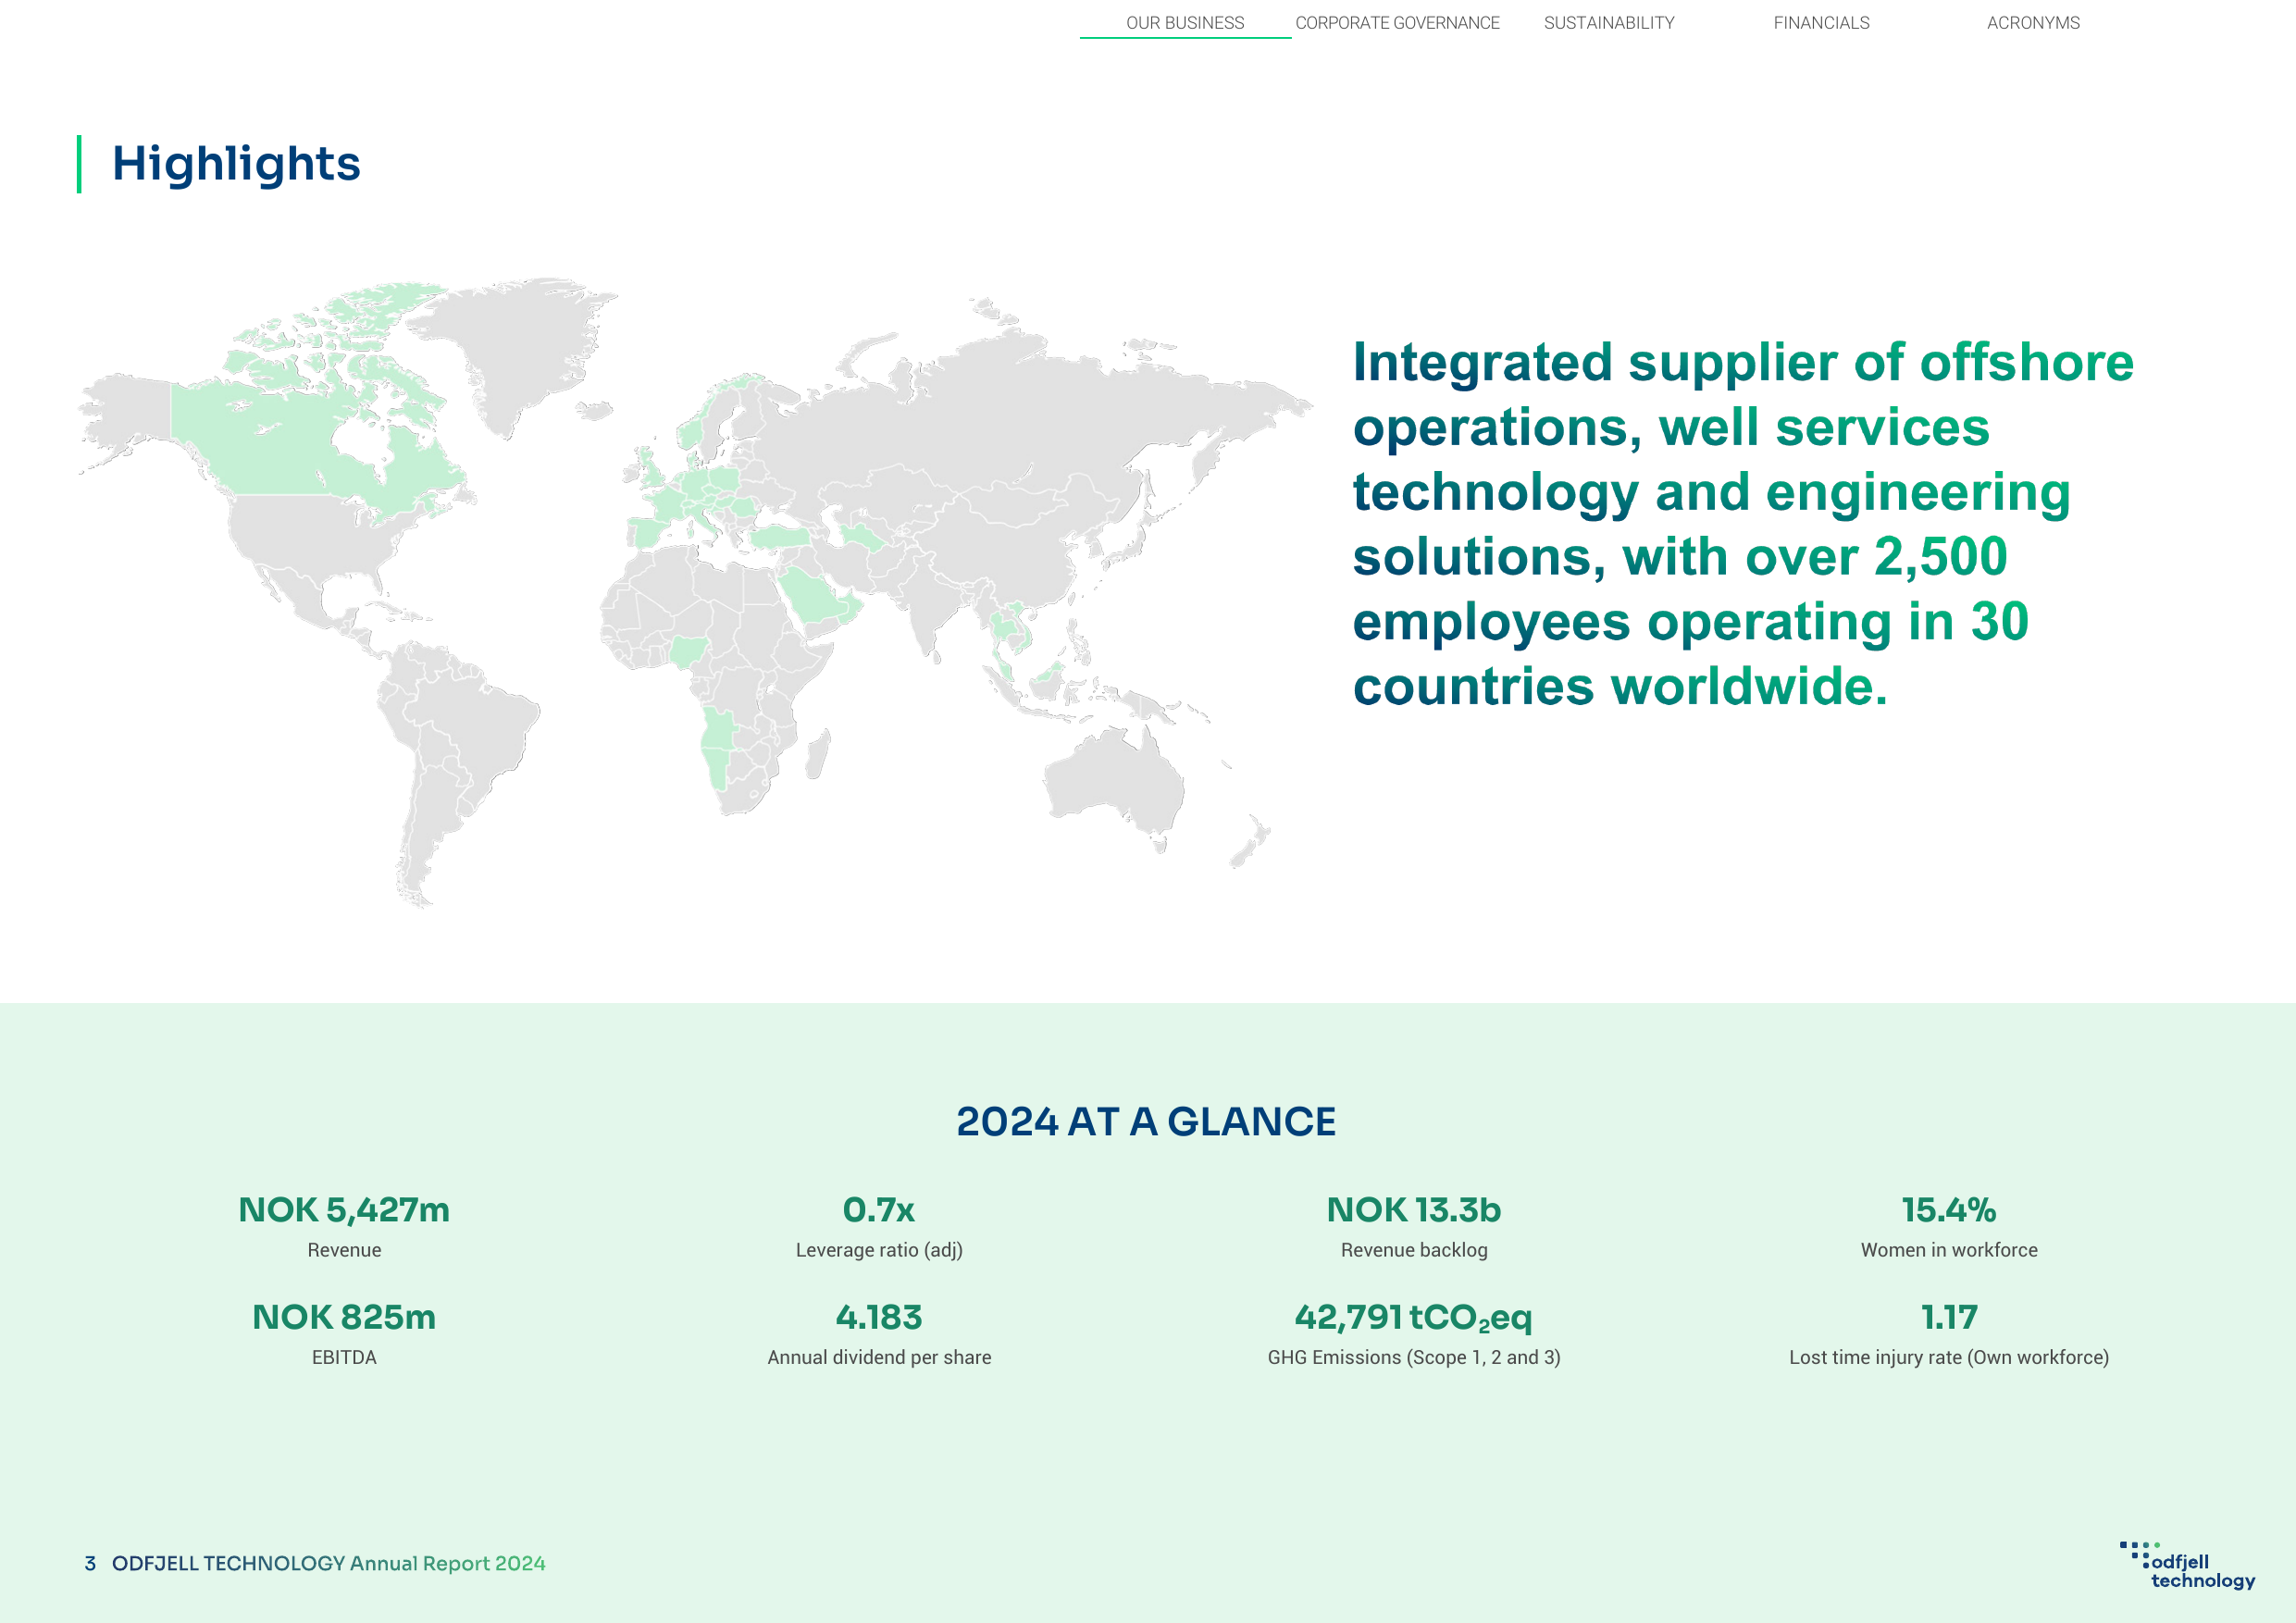This screenshot has width=2296, height=1623.
Task: Click the 'Revenue' label
Action: click(x=344, y=1250)
